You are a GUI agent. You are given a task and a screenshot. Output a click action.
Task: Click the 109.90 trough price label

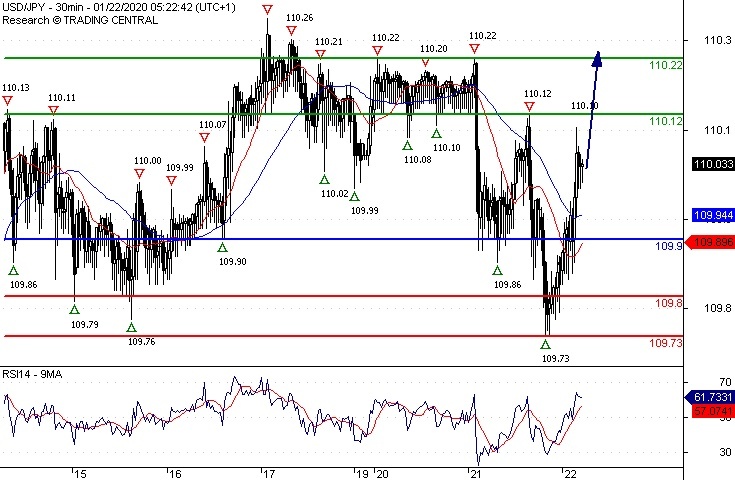(233, 262)
